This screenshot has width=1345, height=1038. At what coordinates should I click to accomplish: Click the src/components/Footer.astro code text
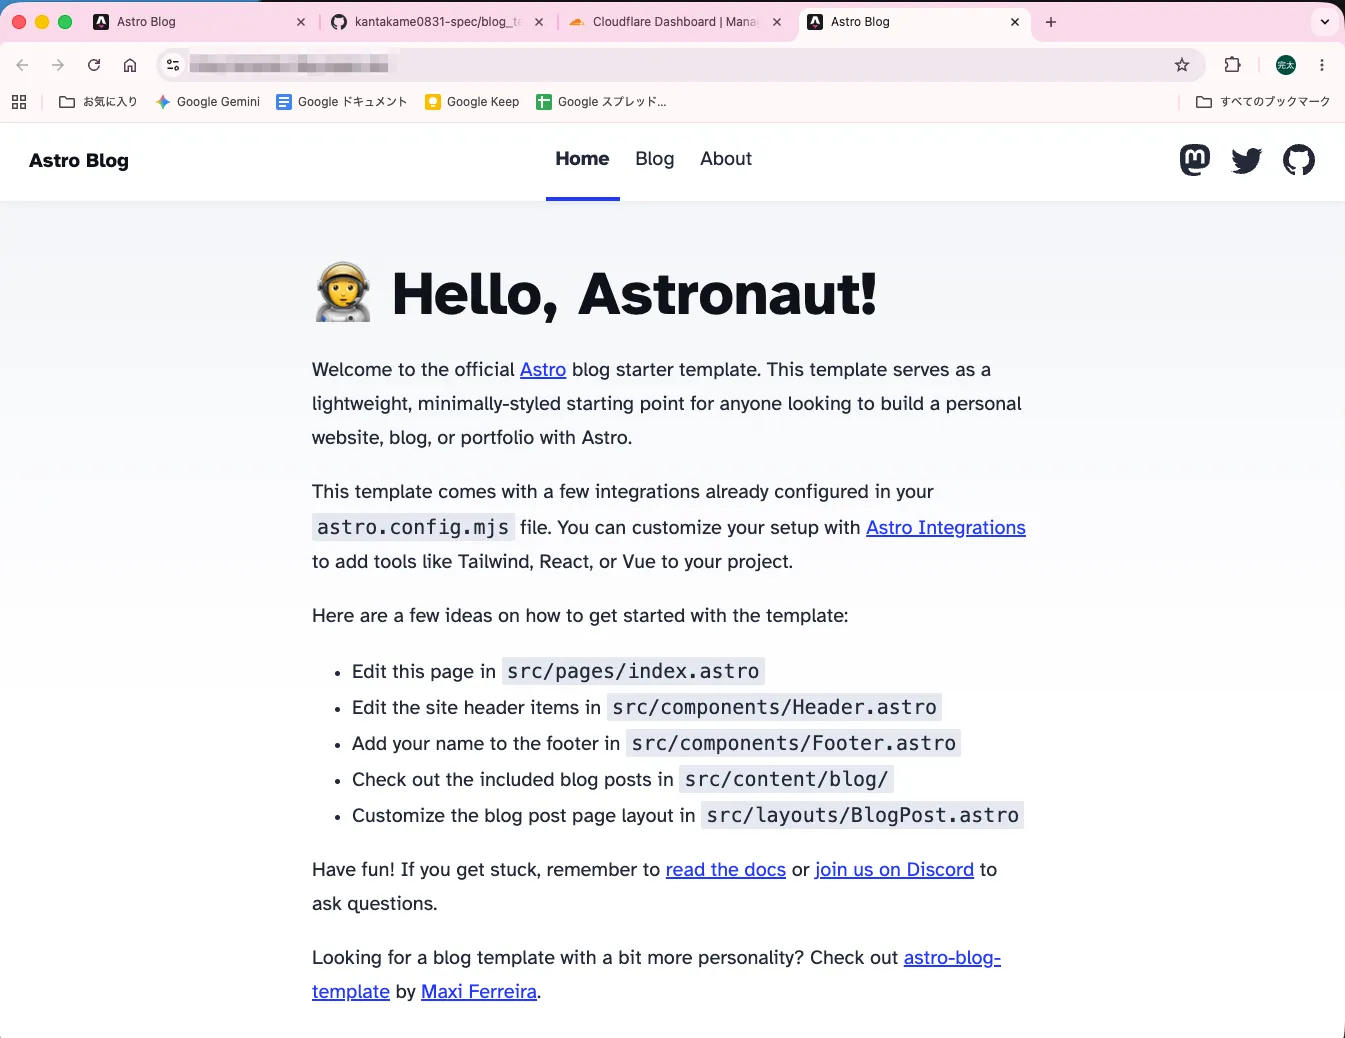pos(793,743)
